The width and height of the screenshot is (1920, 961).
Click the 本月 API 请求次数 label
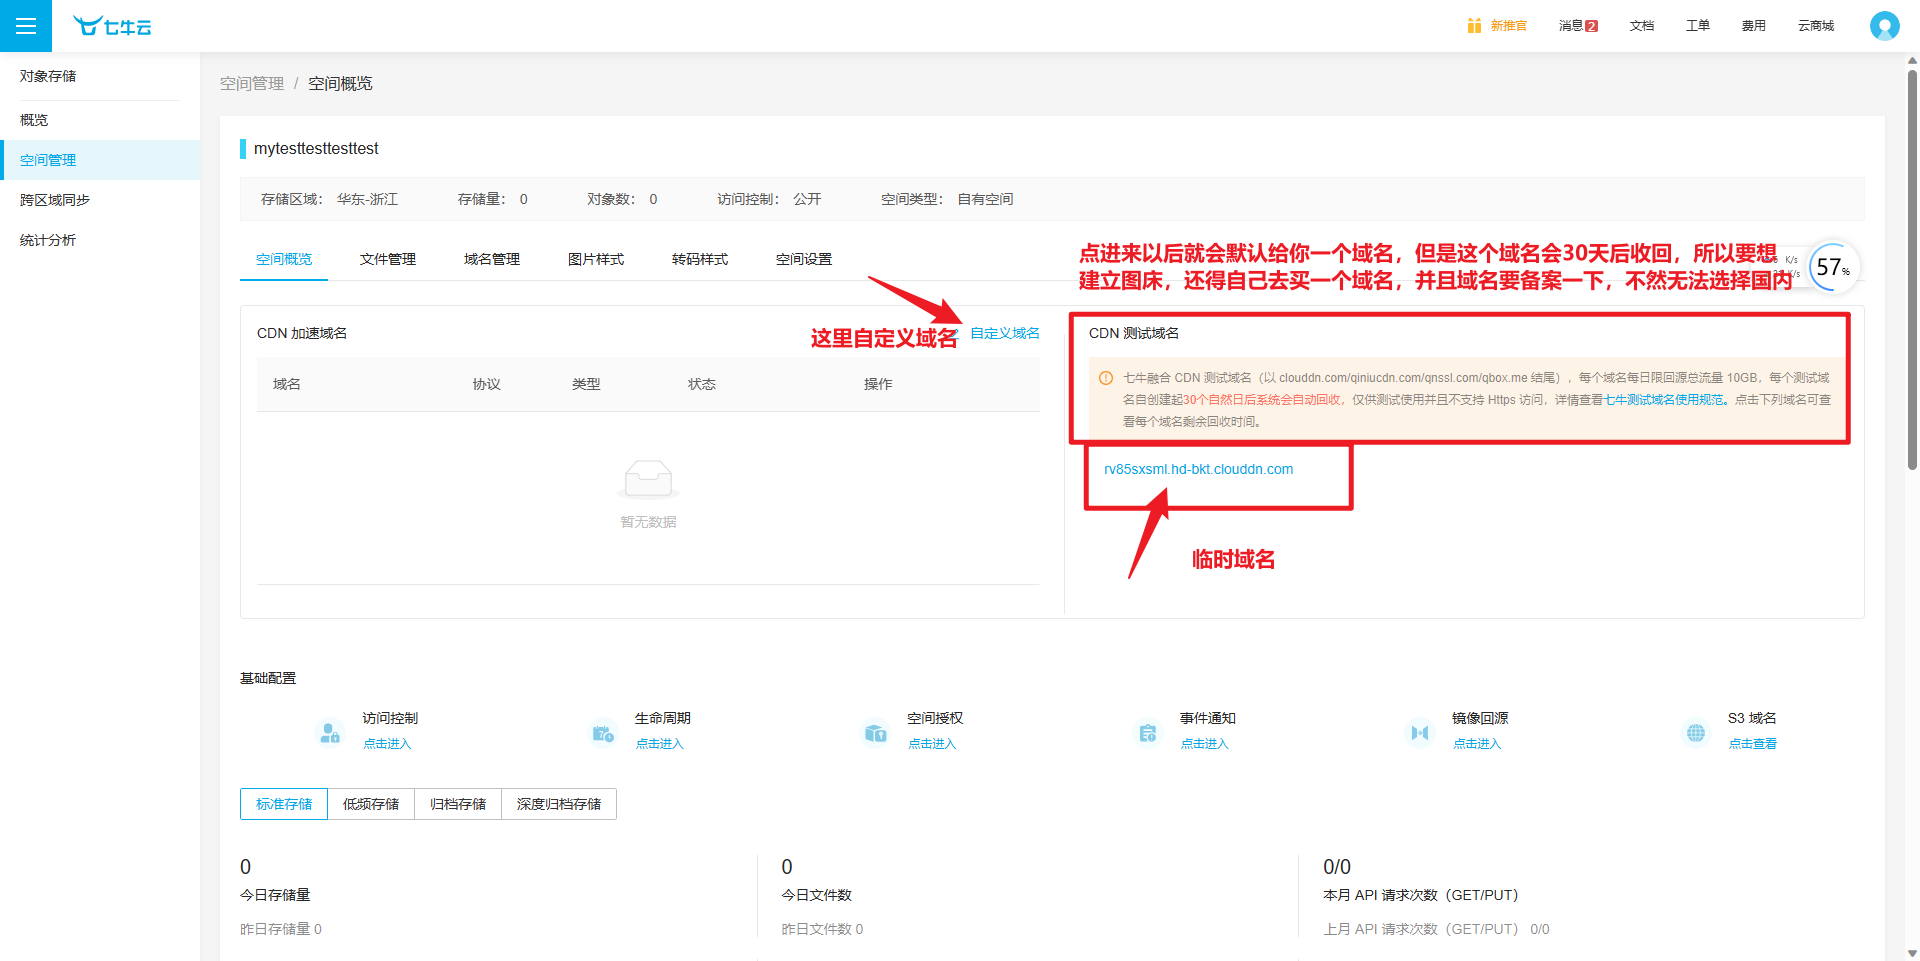1420,895
